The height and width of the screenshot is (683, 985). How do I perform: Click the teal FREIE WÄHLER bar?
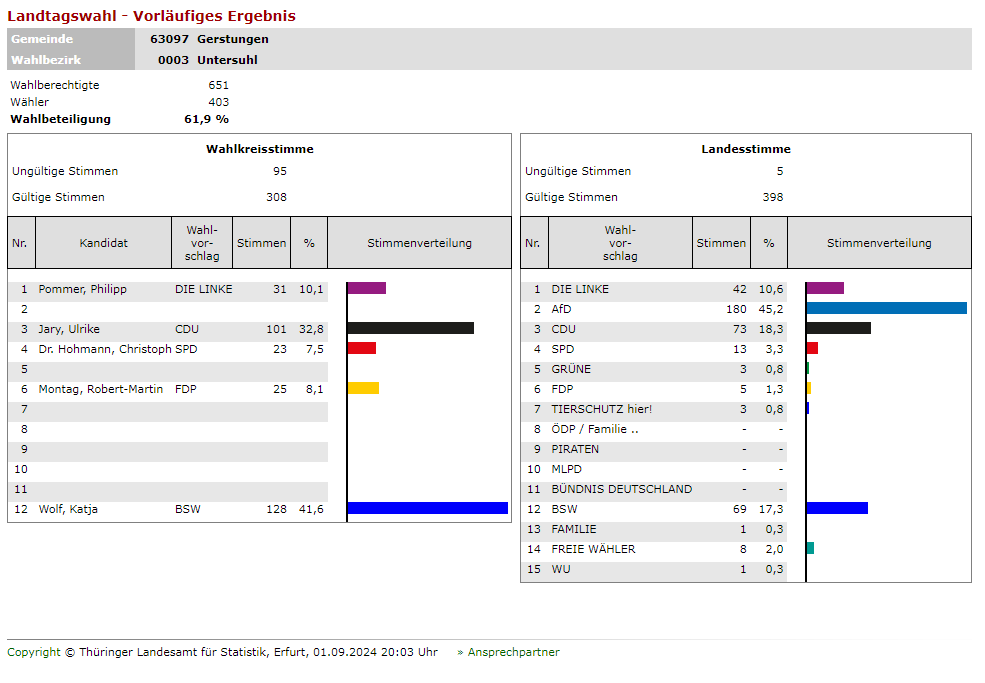[810, 548]
